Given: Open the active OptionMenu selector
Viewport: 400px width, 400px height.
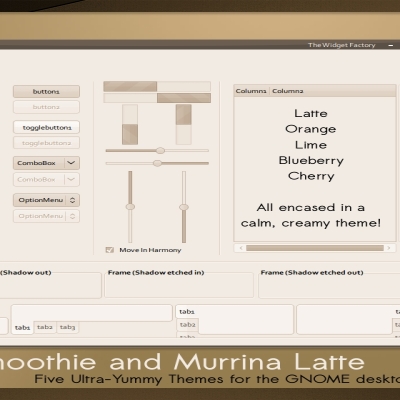Looking at the screenshot, I should click(x=46, y=200).
